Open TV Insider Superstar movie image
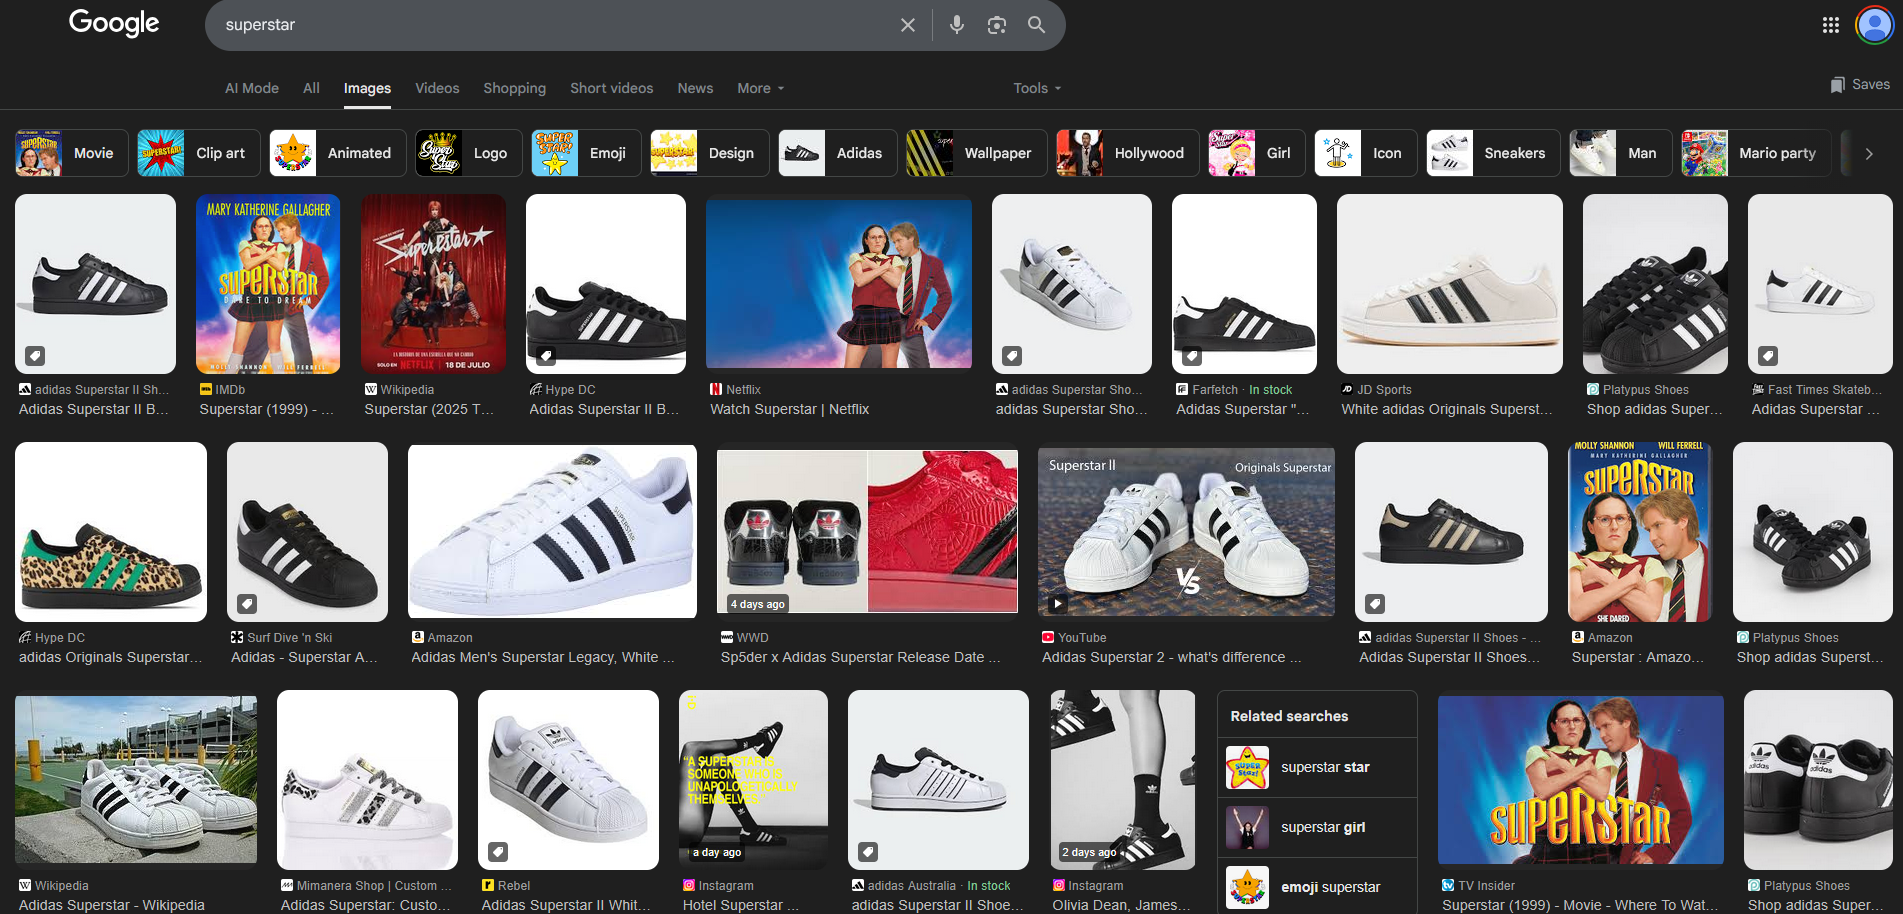This screenshot has height=914, width=1903. coord(1580,780)
